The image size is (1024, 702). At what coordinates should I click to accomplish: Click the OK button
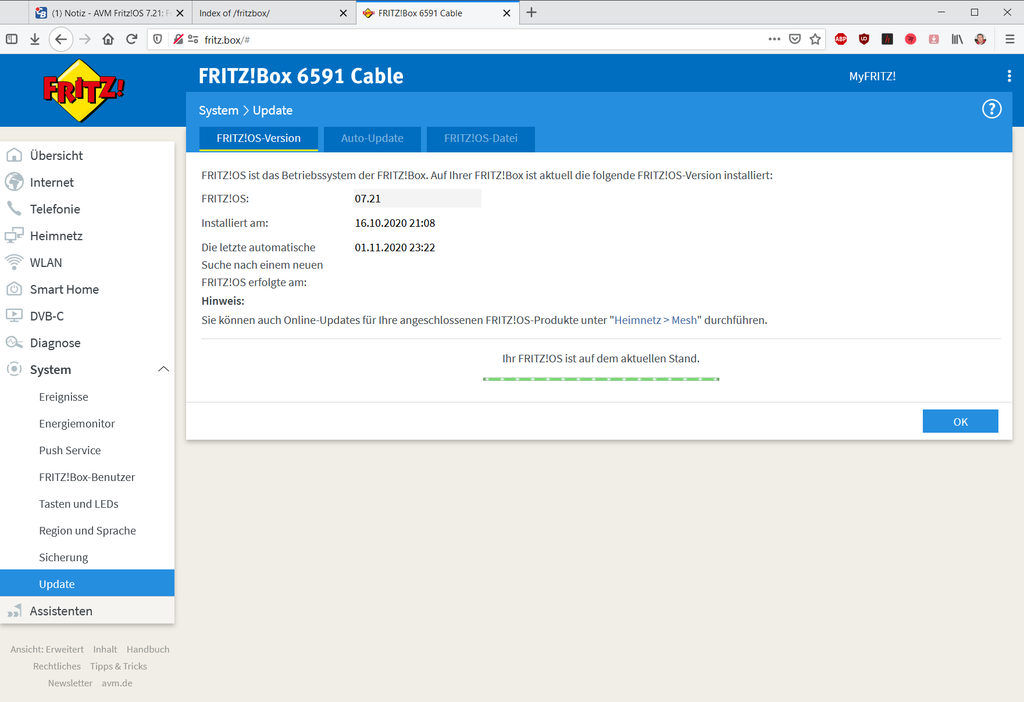point(960,421)
